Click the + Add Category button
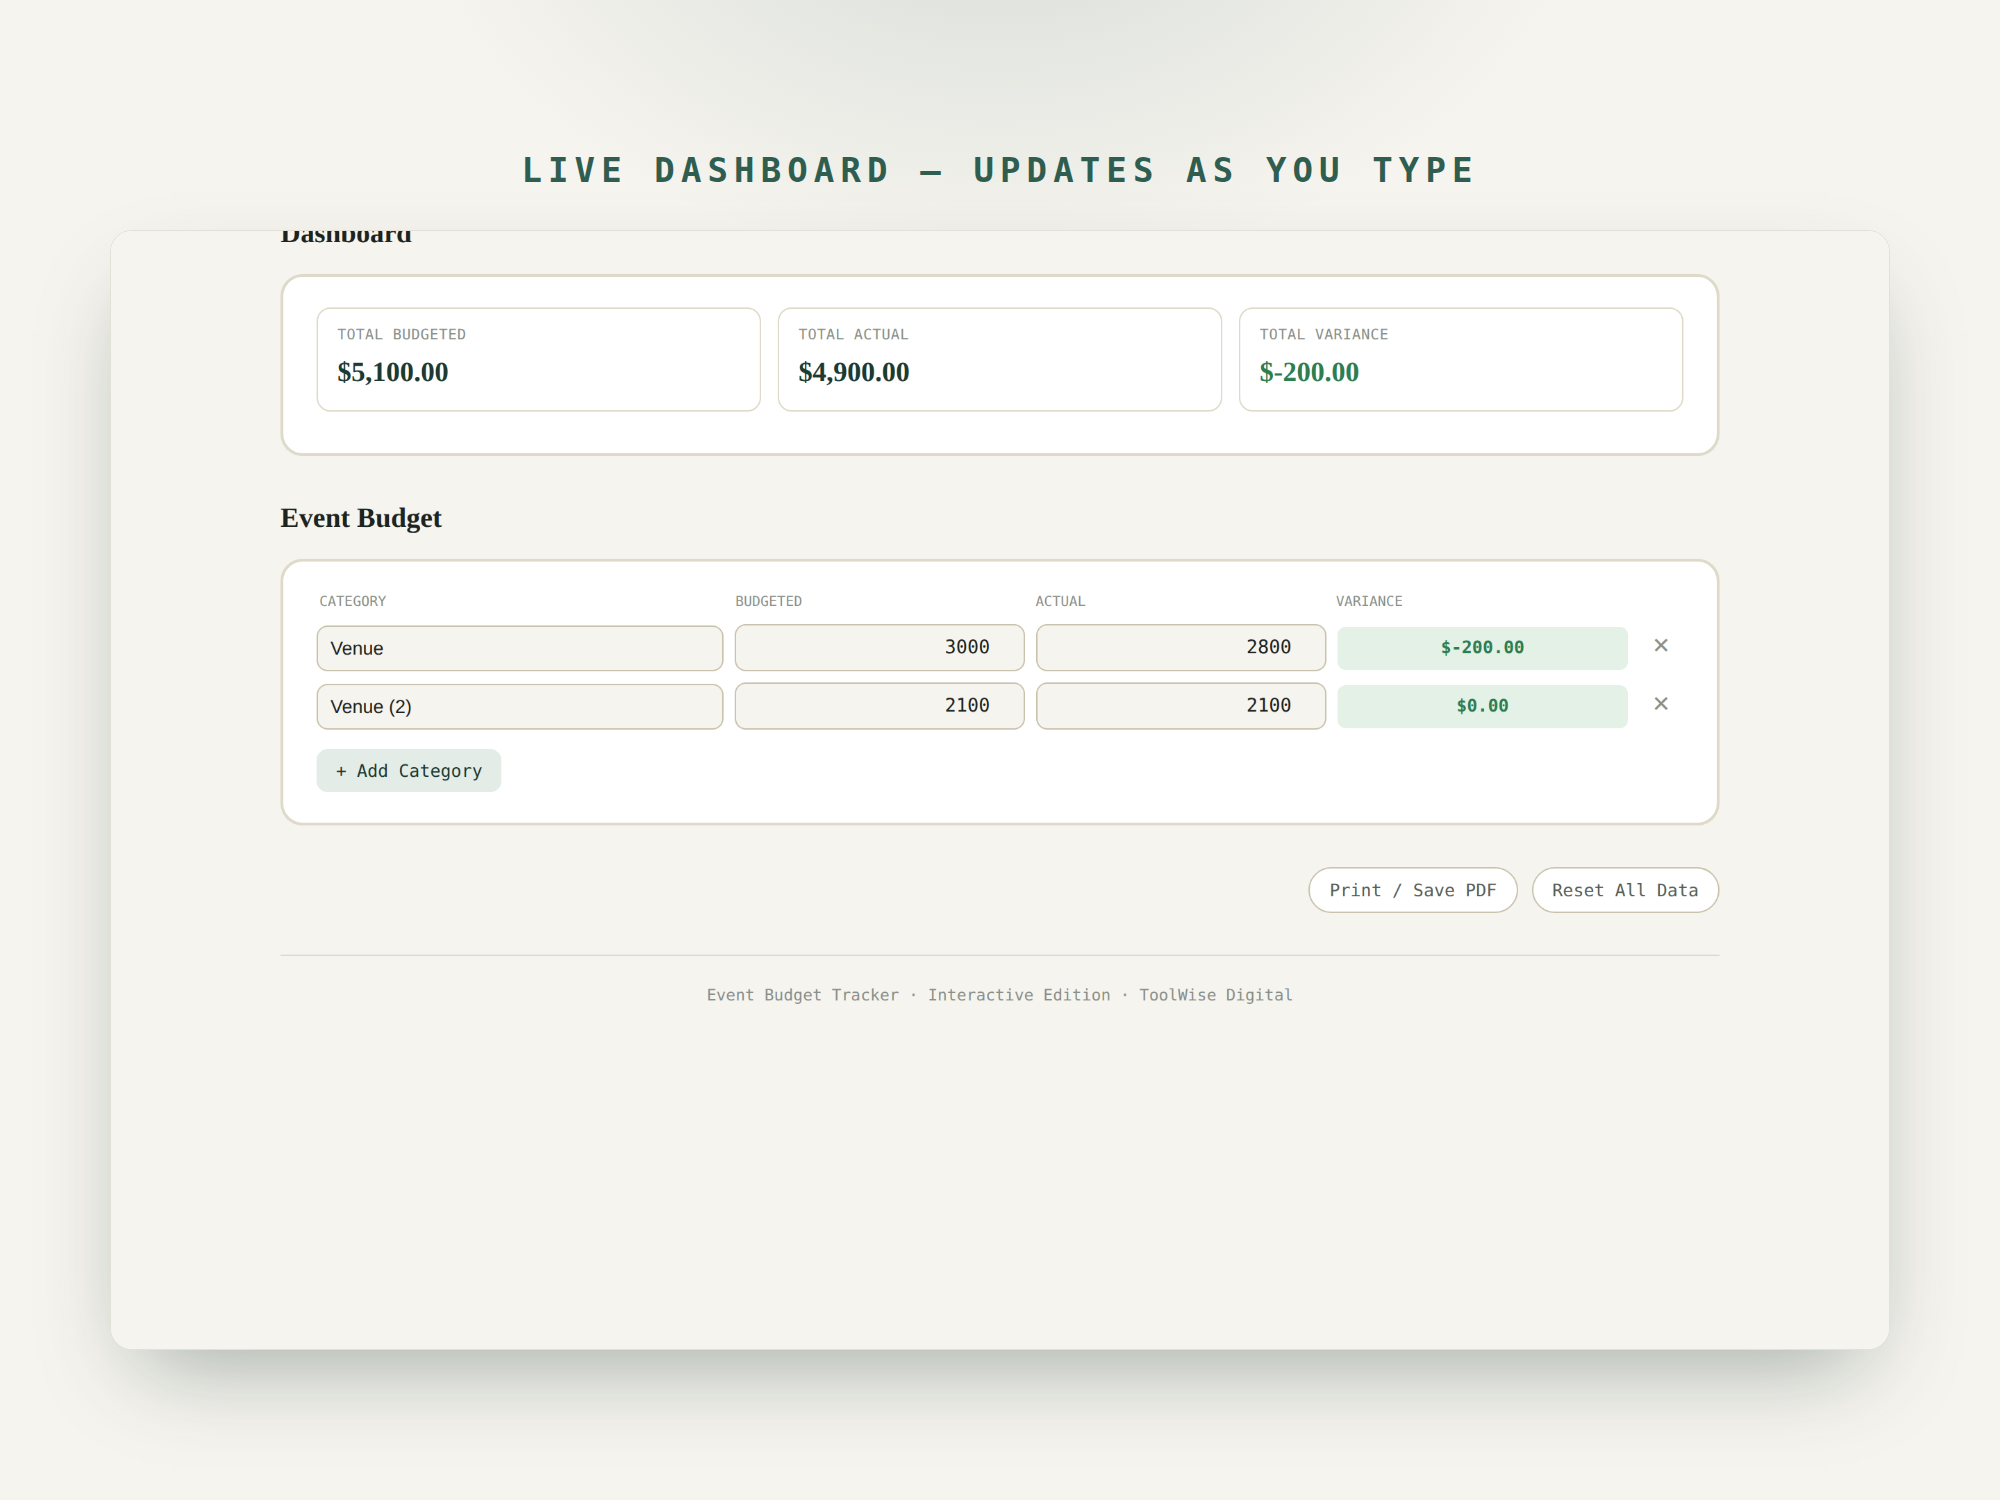This screenshot has width=2000, height=1500. [x=409, y=771]
